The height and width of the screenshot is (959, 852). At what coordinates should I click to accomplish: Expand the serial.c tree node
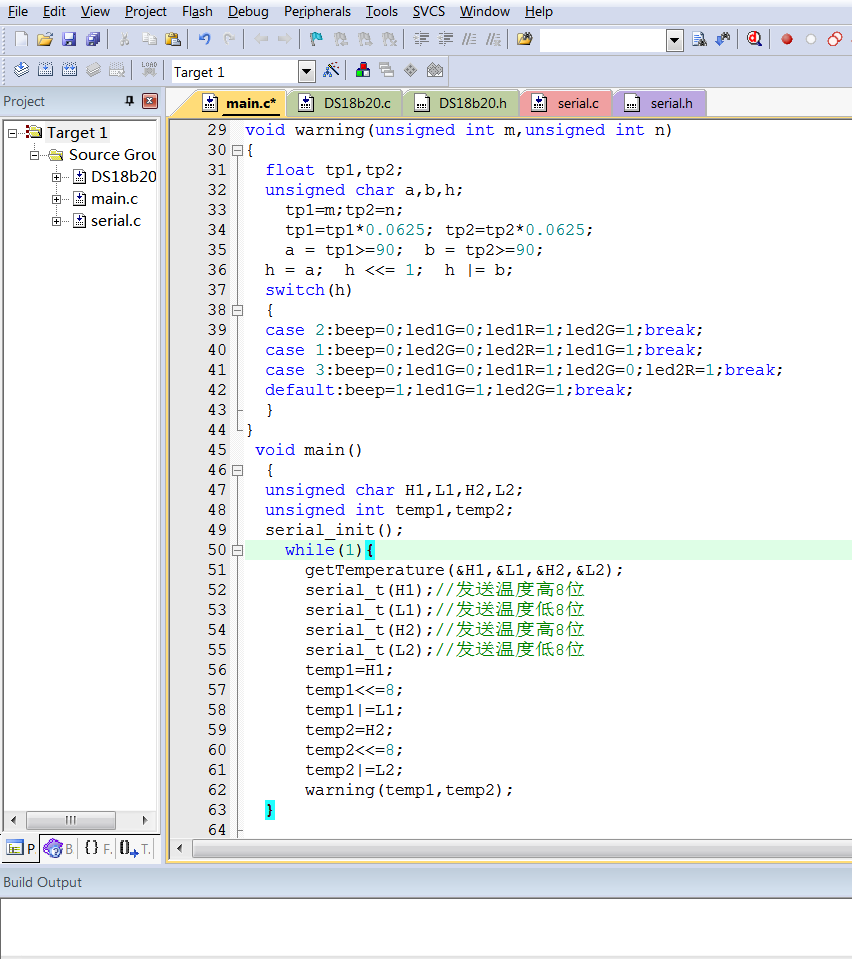(57, 221)
